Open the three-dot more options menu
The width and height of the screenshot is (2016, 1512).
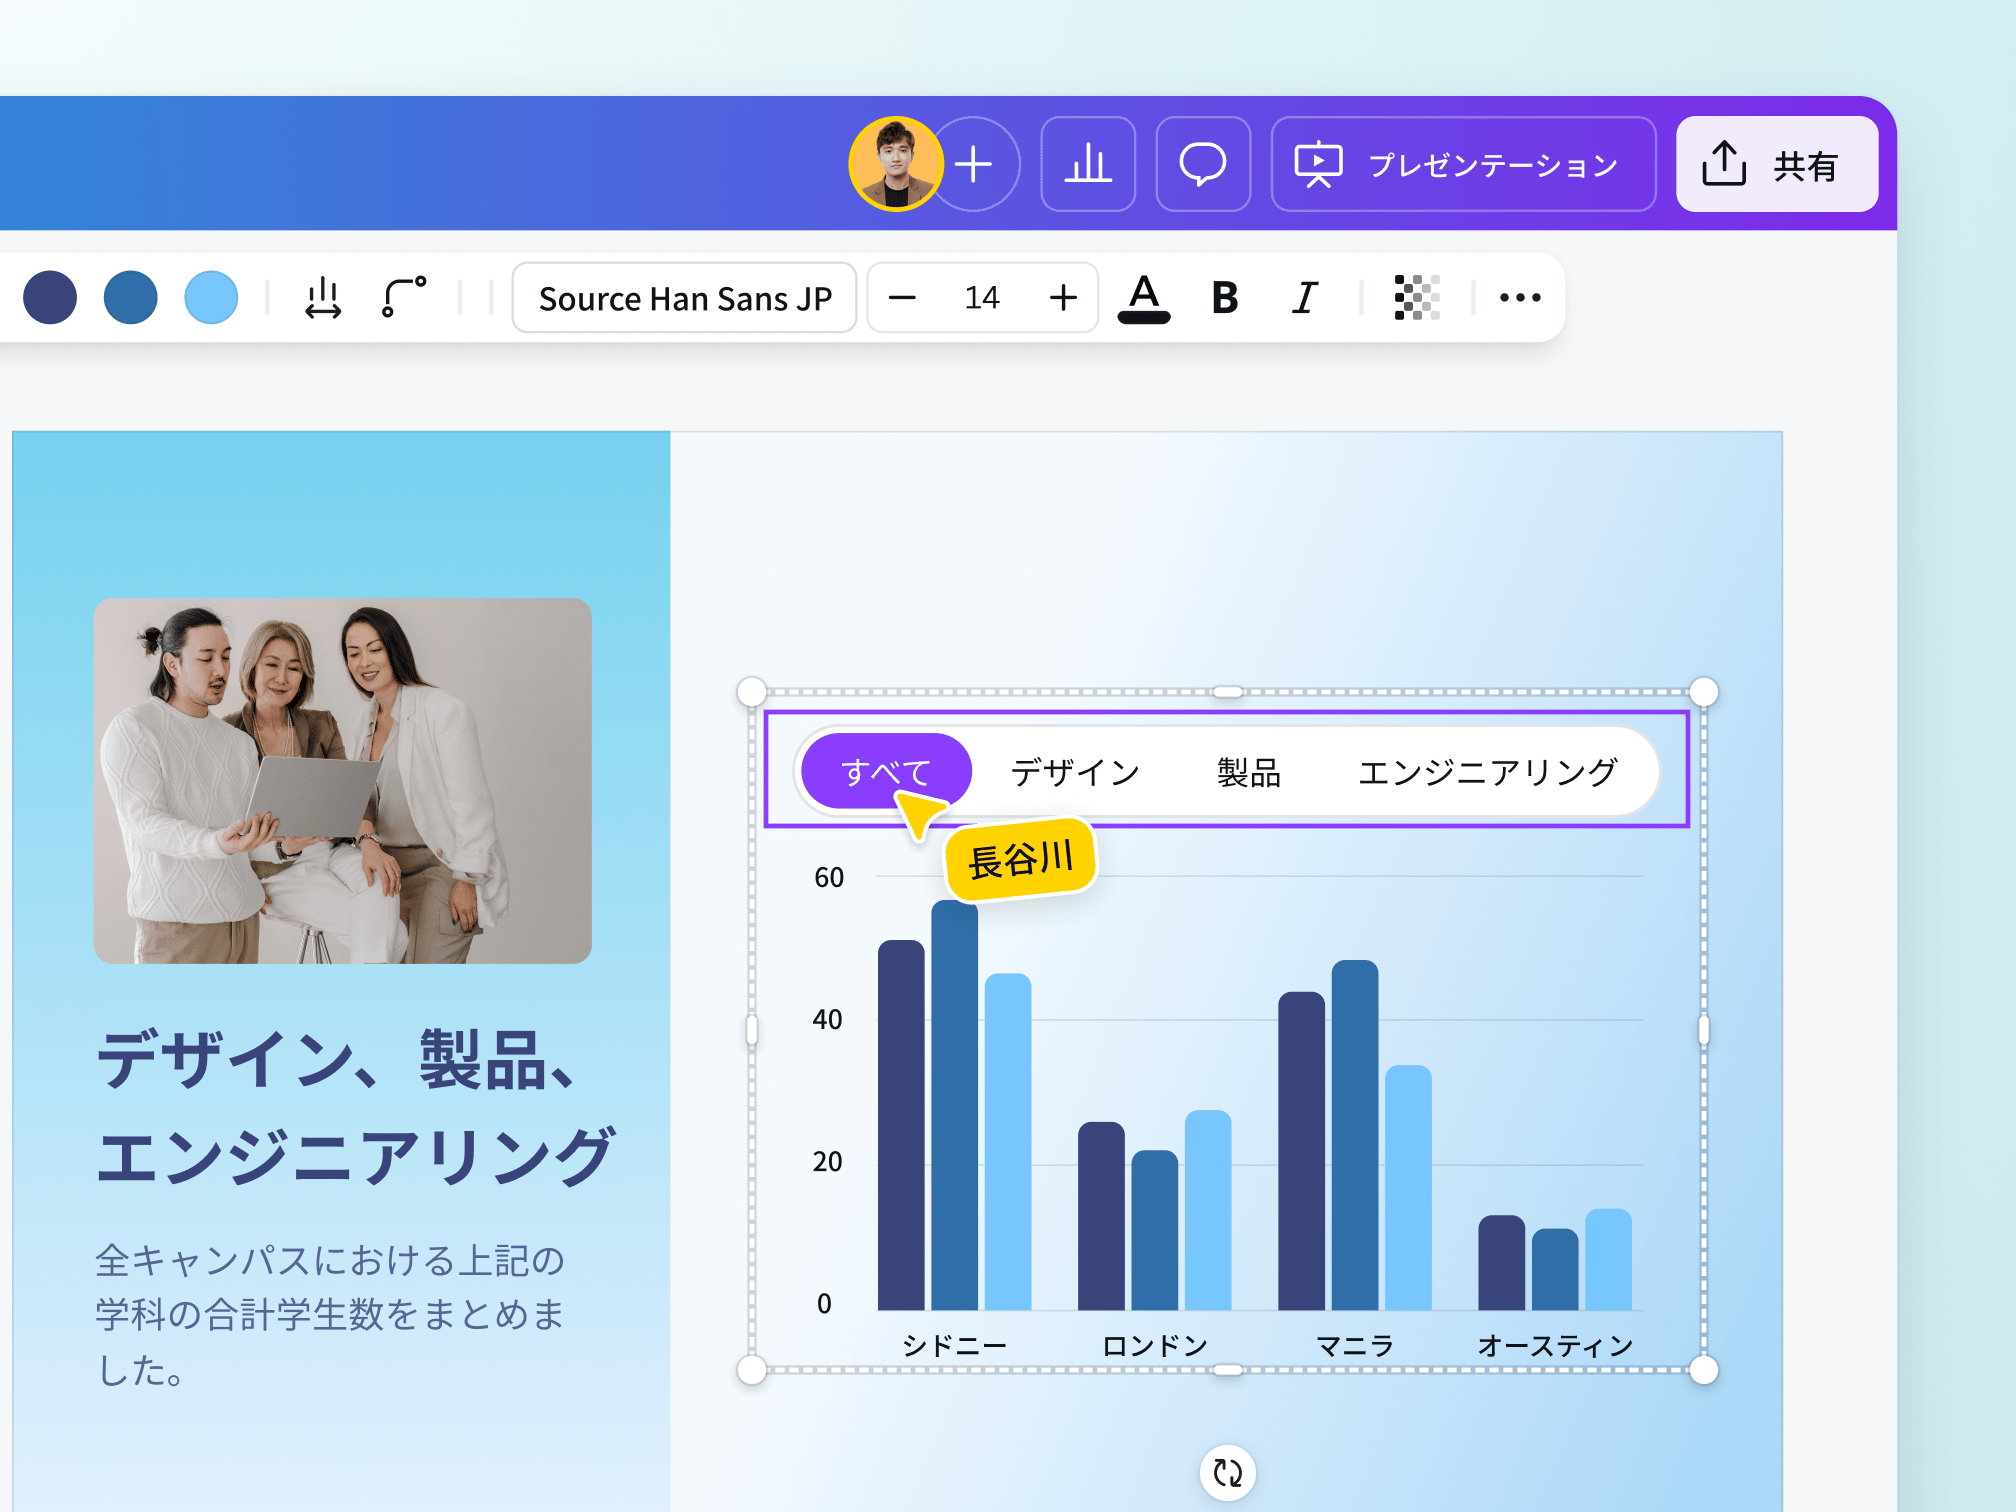point(1520,298)
